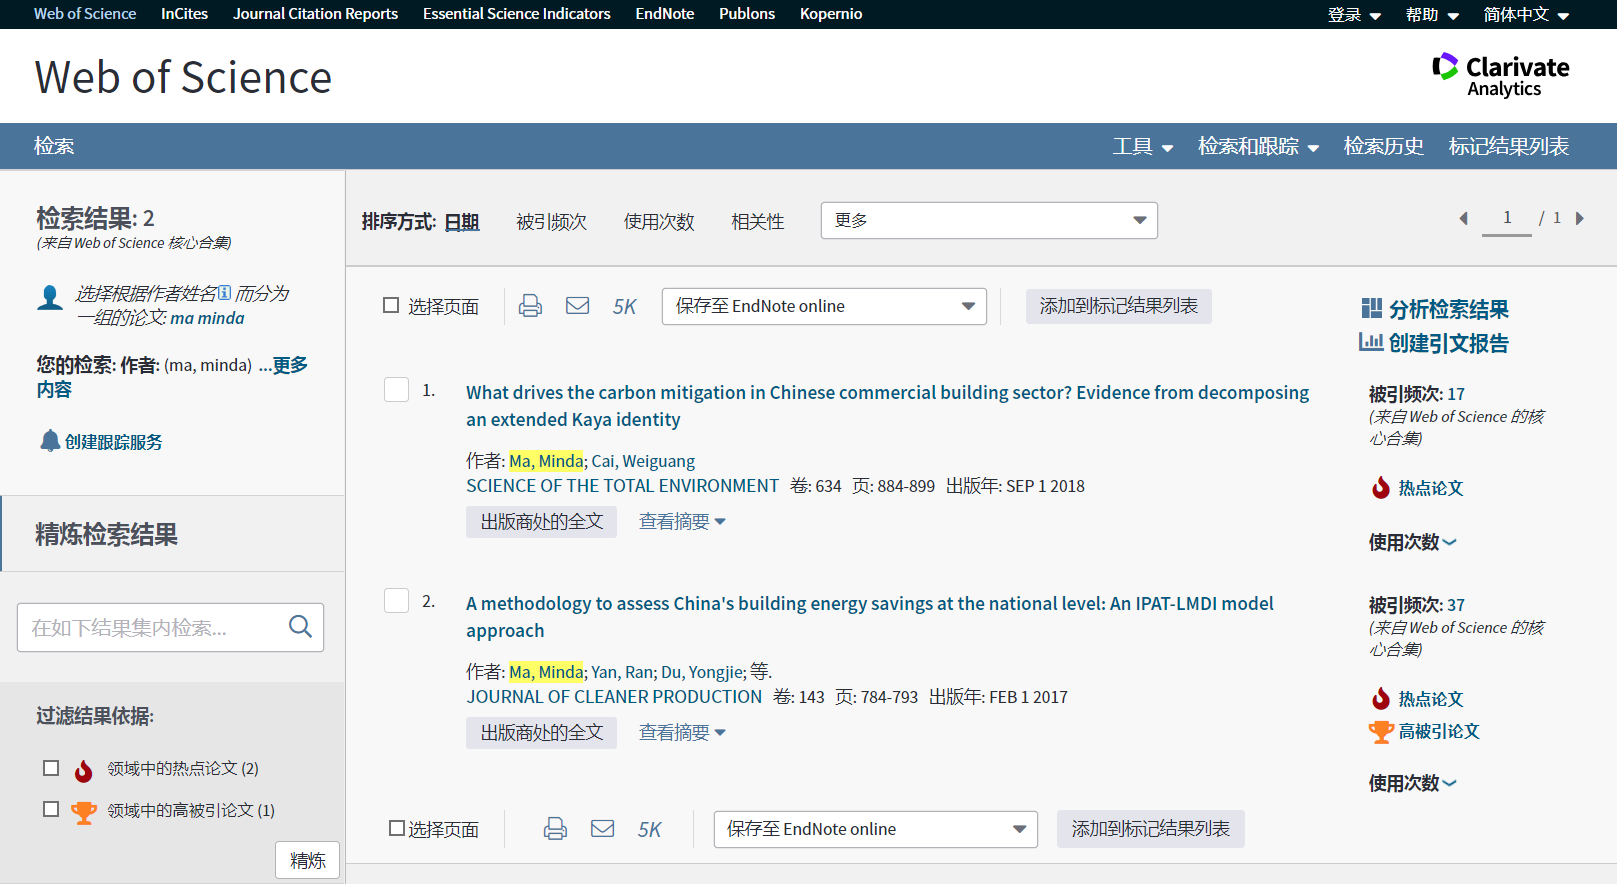Open the 更多 sort dropdown
Viewport: 1617px width, 884px height.
click(989, 220)
